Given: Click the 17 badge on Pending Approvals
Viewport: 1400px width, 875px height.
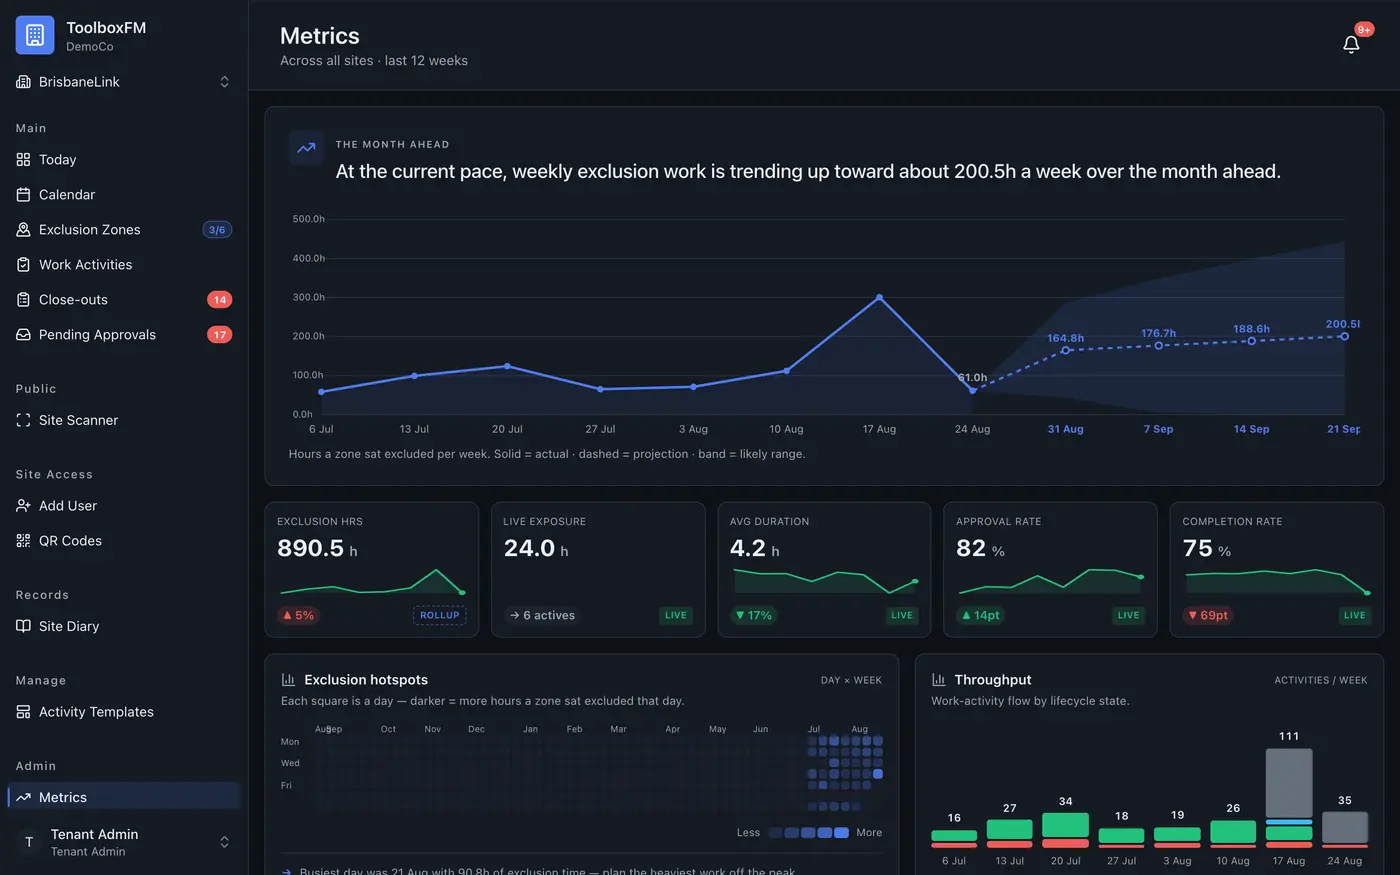Looking at the screenshot, I should [220, 335].
